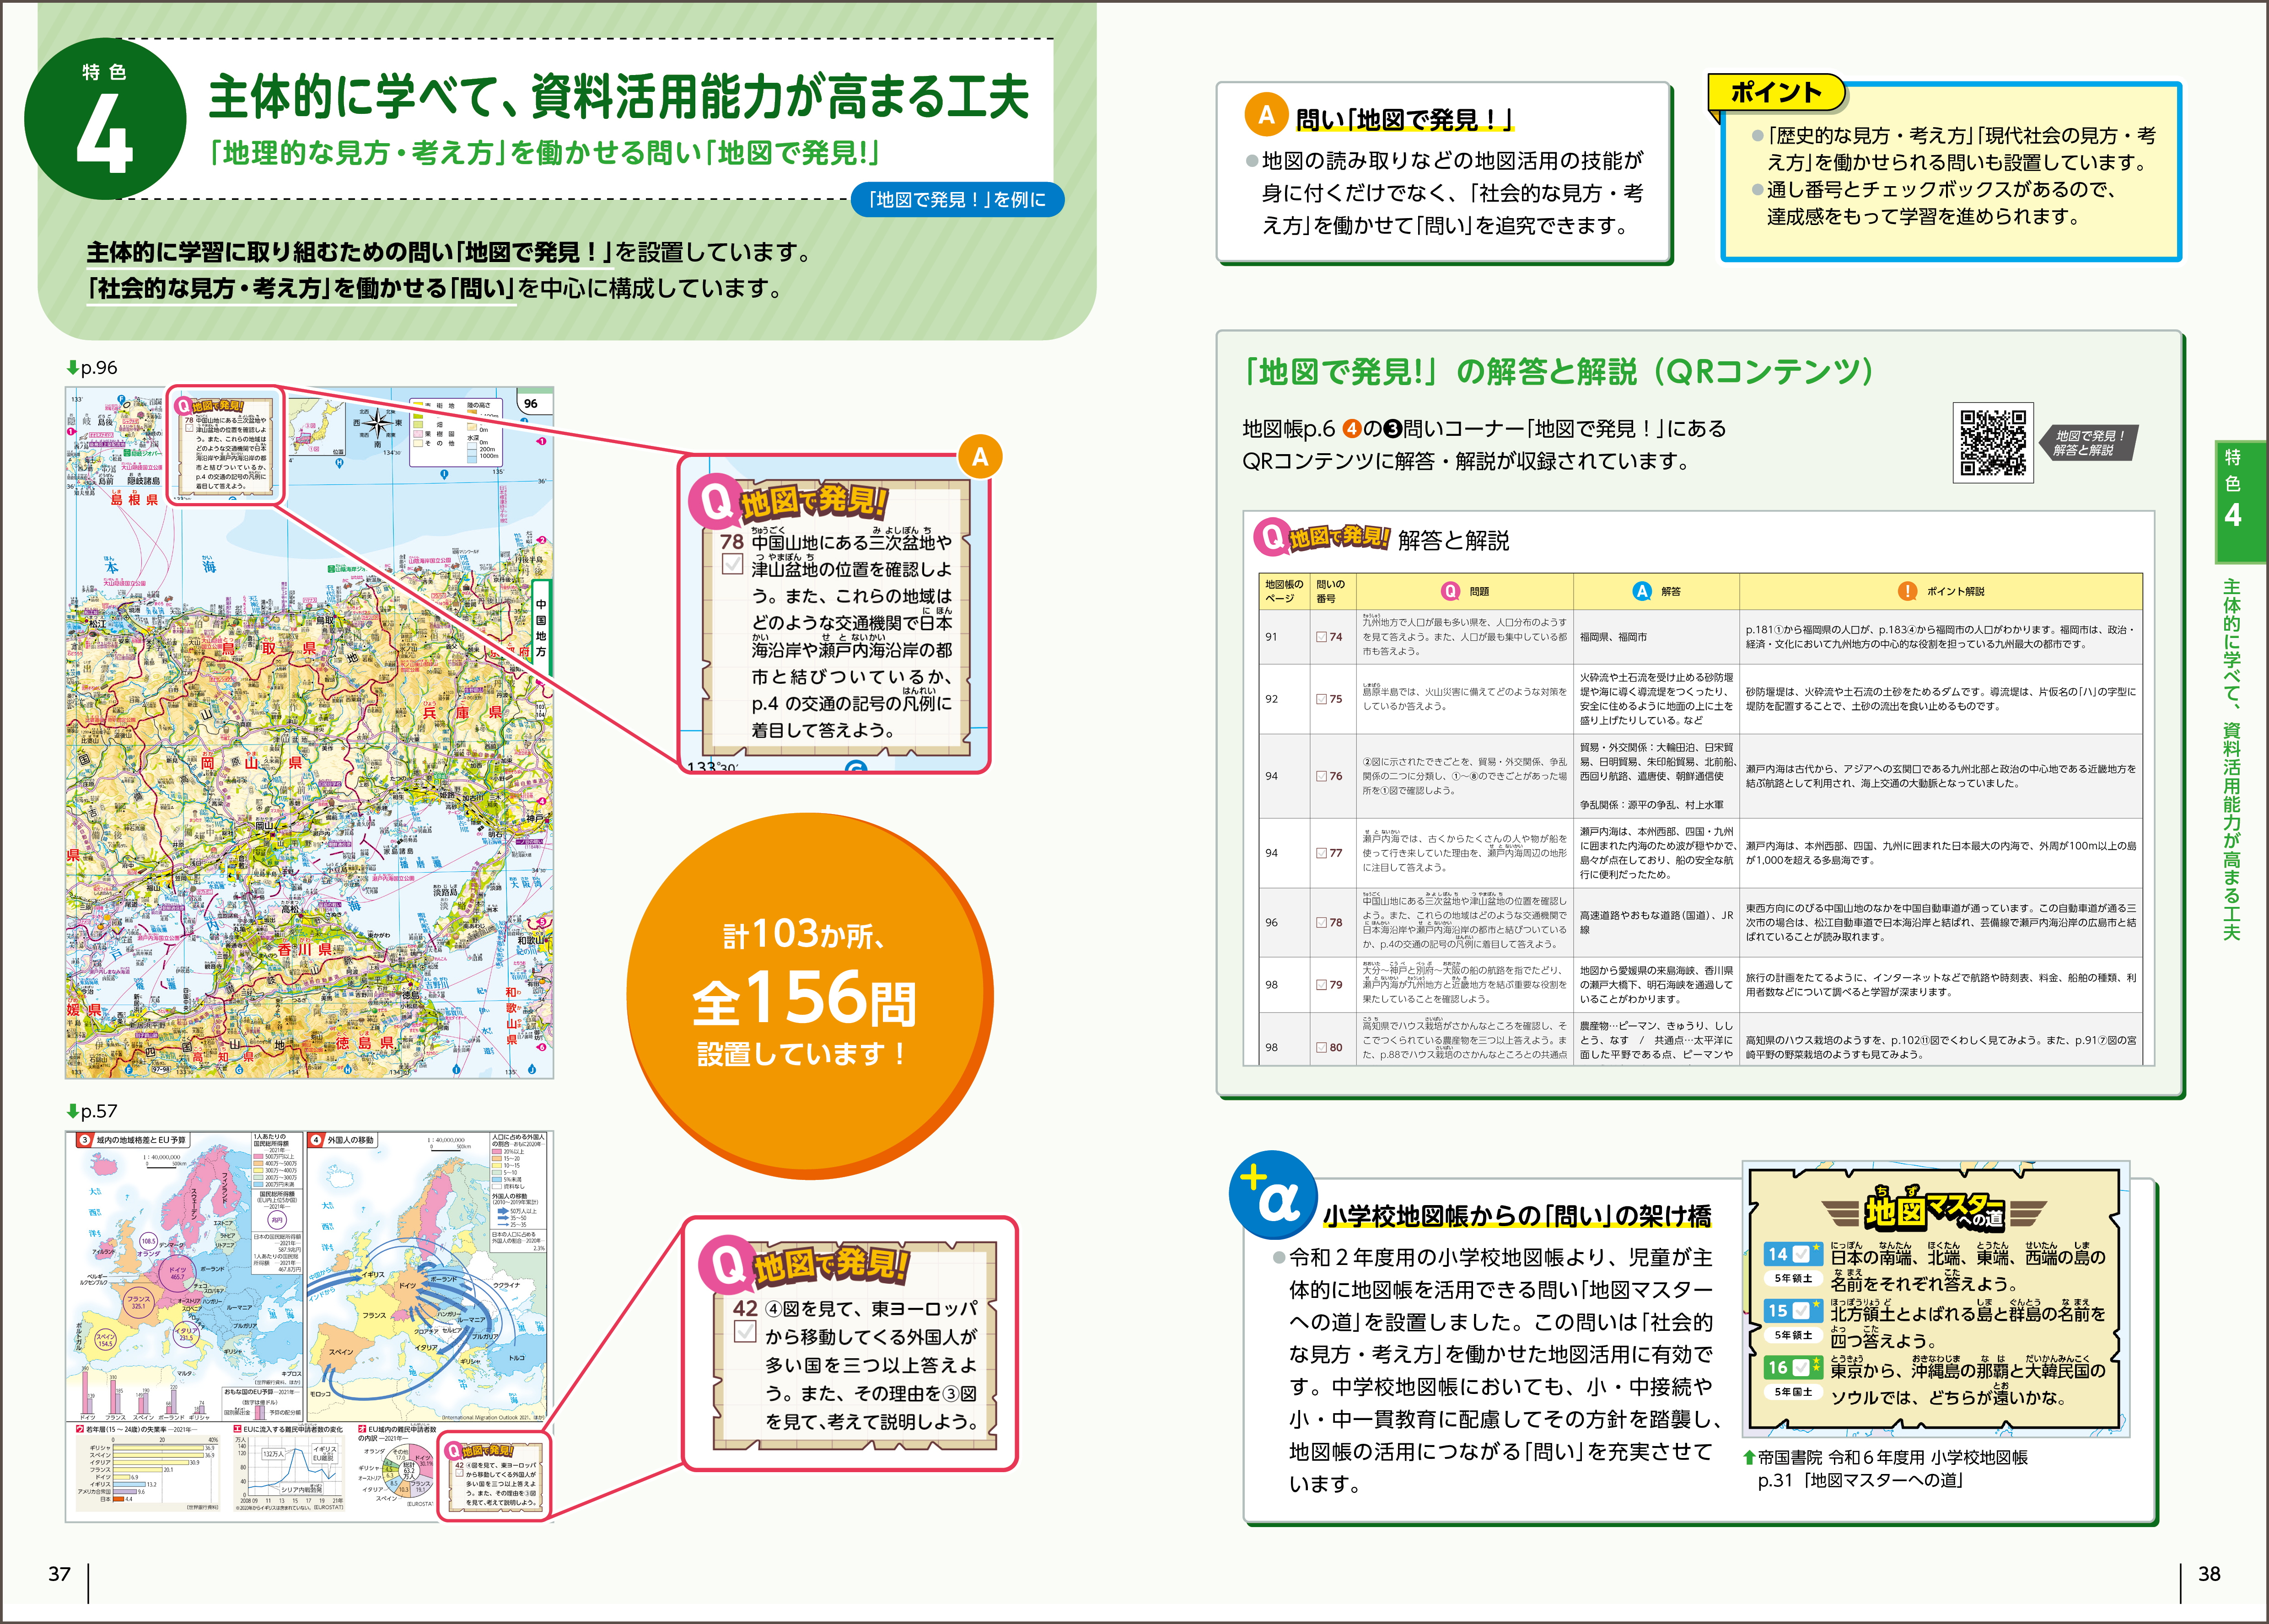This screenshot has width=2269, height=1624.
Task: Click the blue A icon in 解答 column header
Action: 1642,591
